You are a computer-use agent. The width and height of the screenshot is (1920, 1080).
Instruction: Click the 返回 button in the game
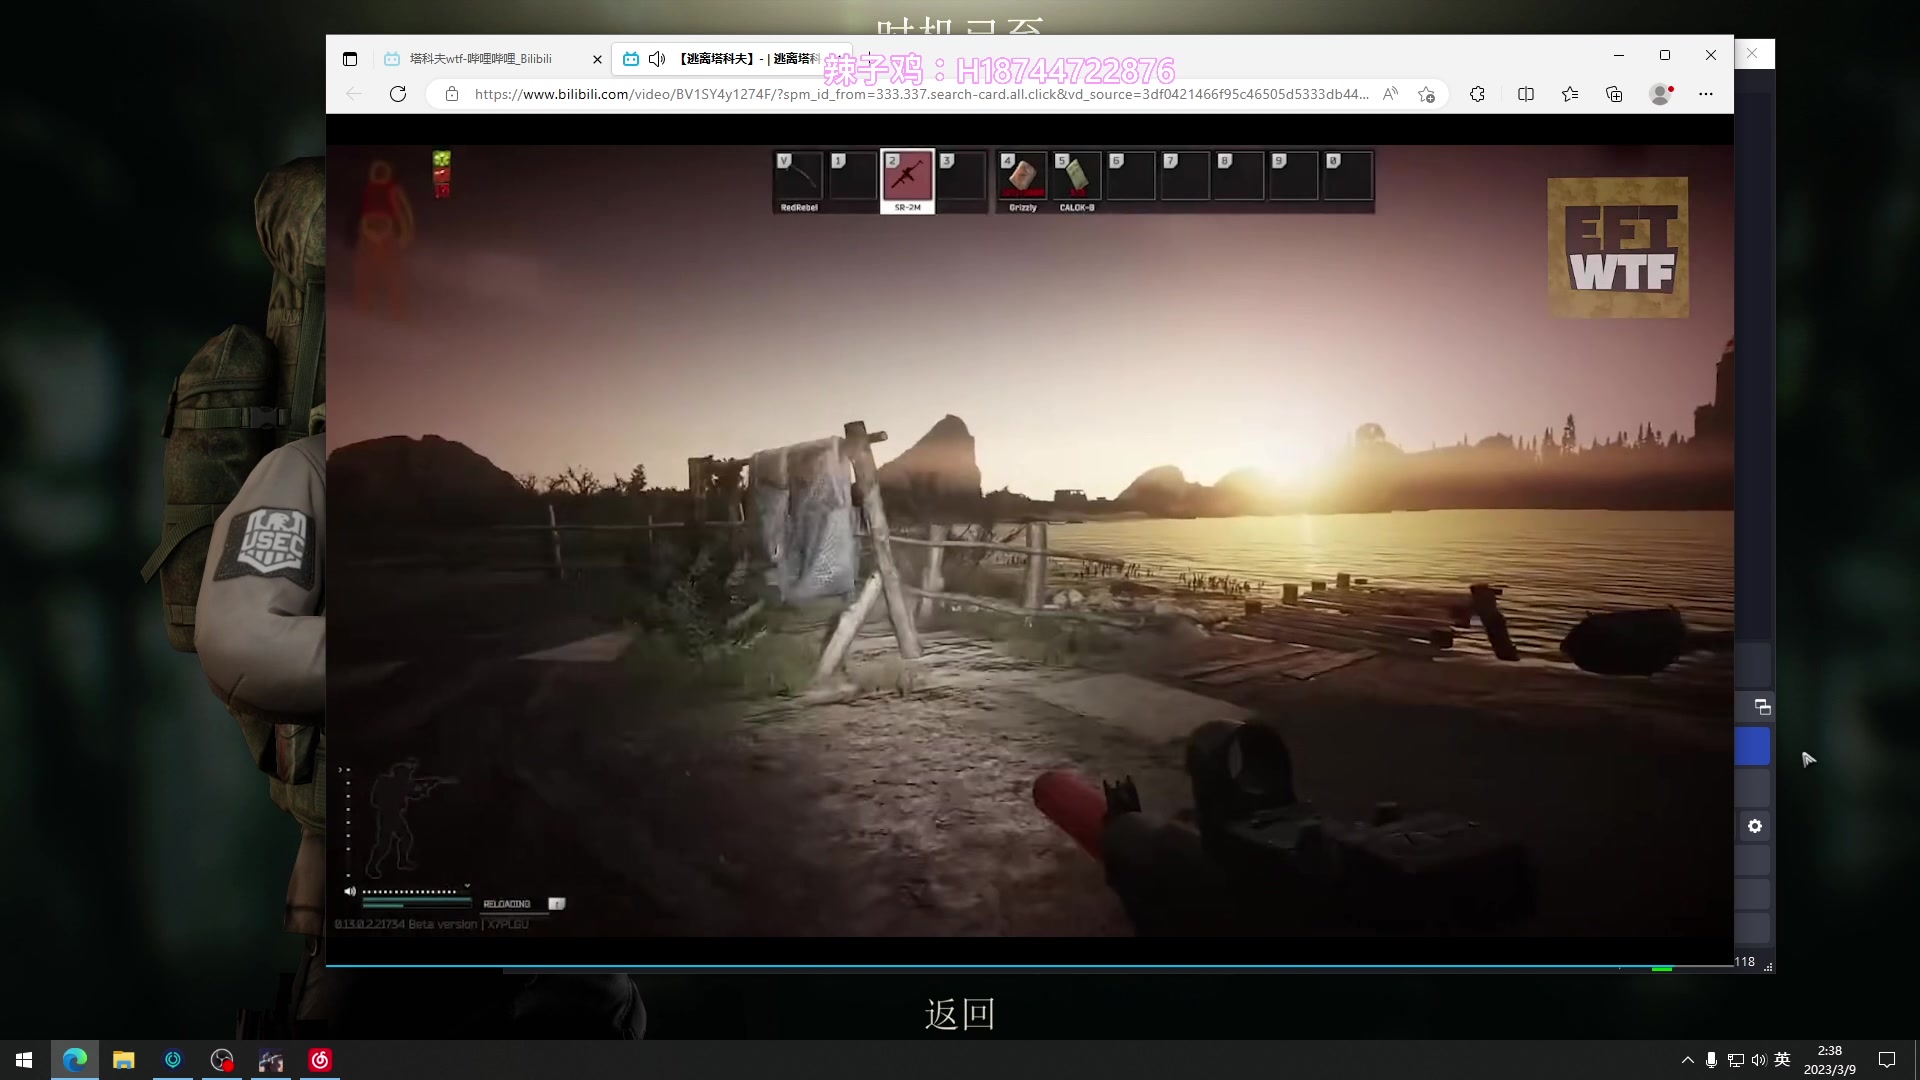(960, 1014)
